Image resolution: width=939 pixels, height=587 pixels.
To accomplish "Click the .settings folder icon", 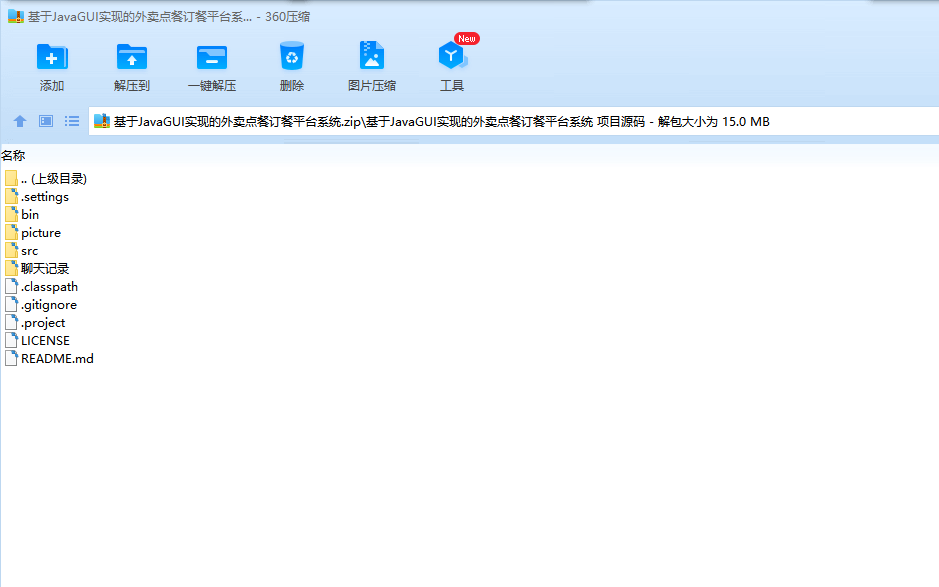I will coord(11,196).
